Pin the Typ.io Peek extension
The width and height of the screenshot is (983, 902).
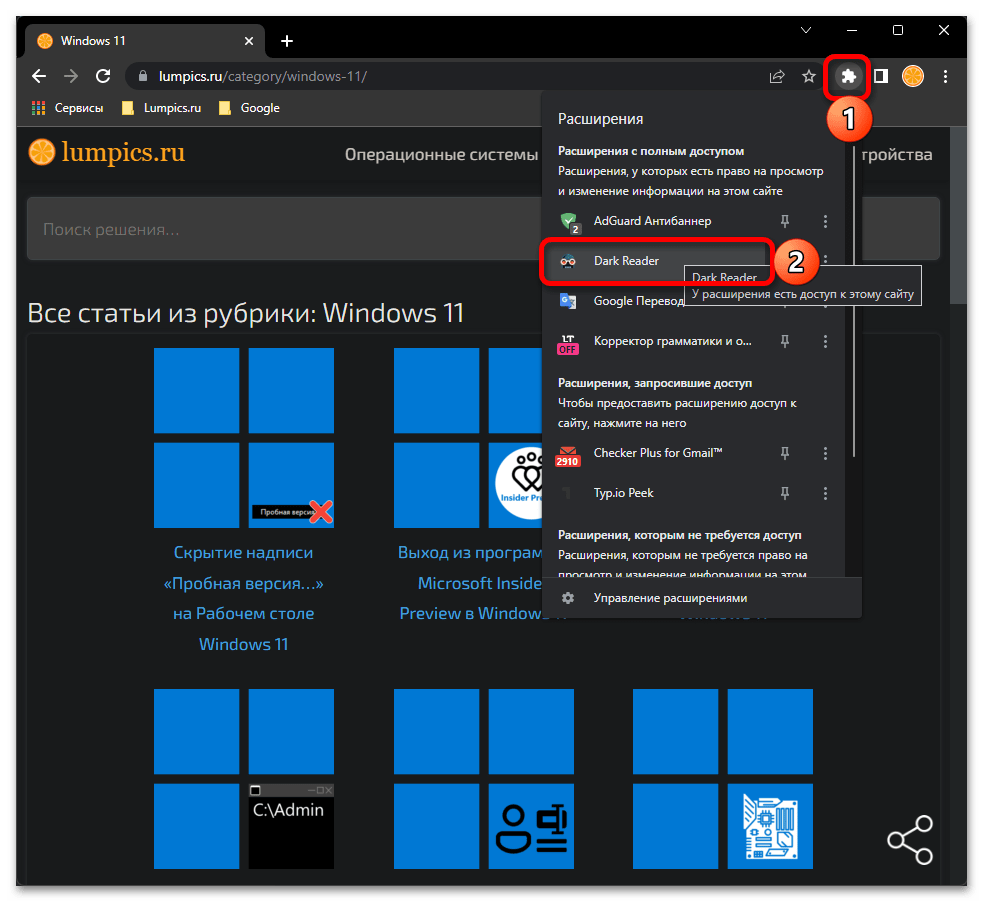pyautogui.click(x=784, y=493)
